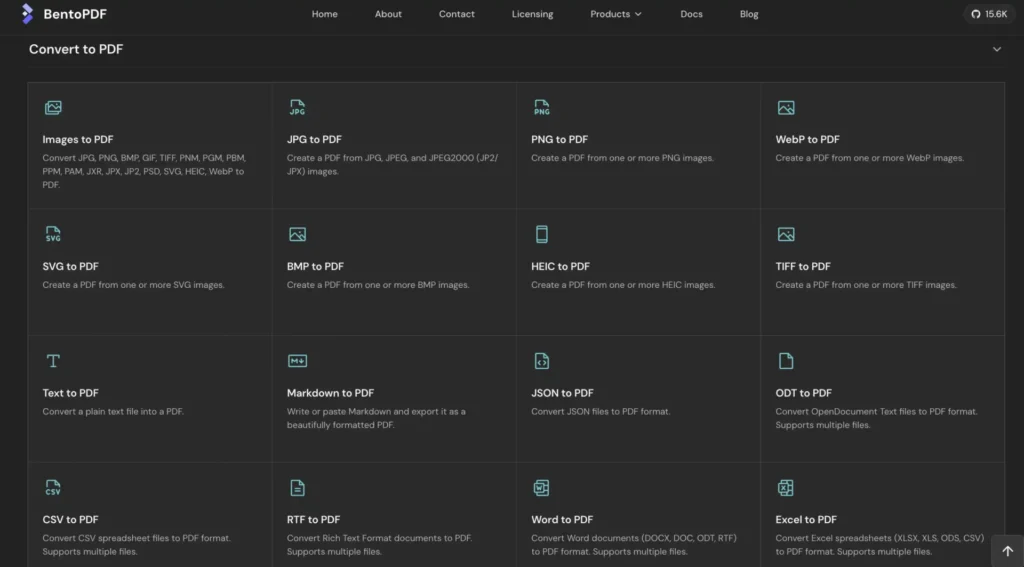Click 'Create a PDF from one or more BMP images.'
This screenshot has width=1024, height=567.
378,285
